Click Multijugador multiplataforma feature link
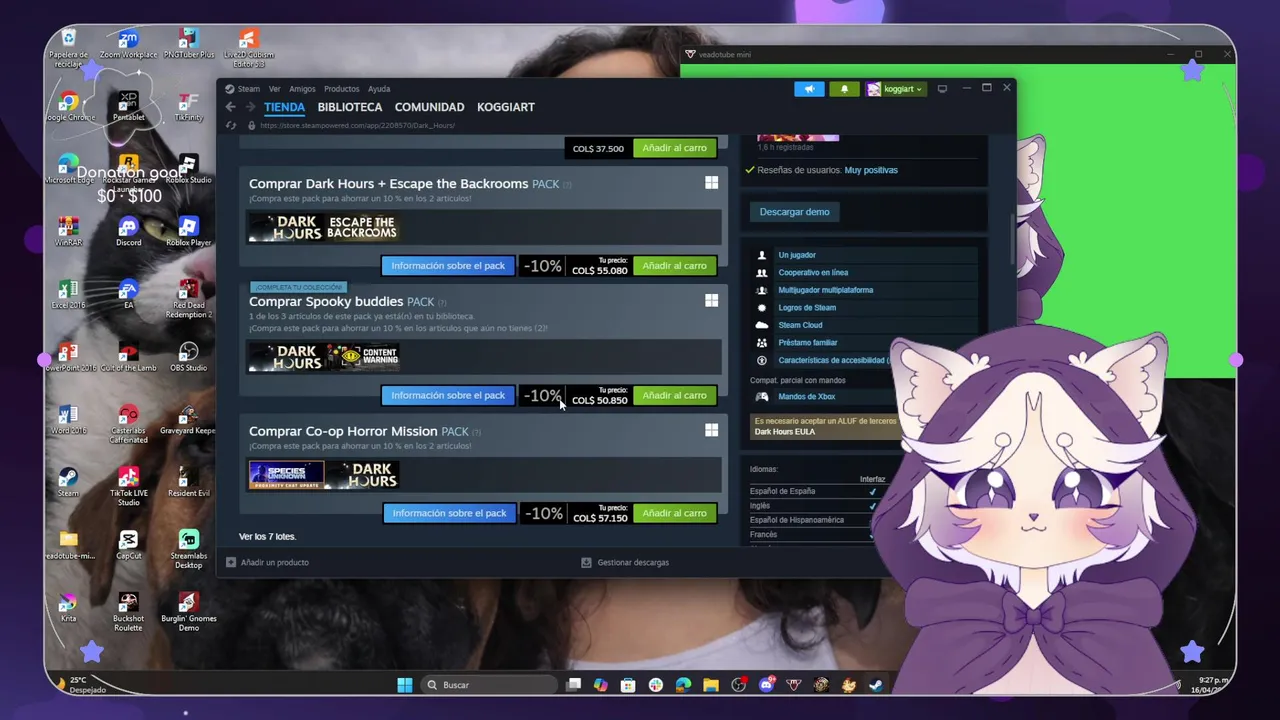Image resolution: width=1280 pixels, height=720 pixels. [x=826, y=290]
